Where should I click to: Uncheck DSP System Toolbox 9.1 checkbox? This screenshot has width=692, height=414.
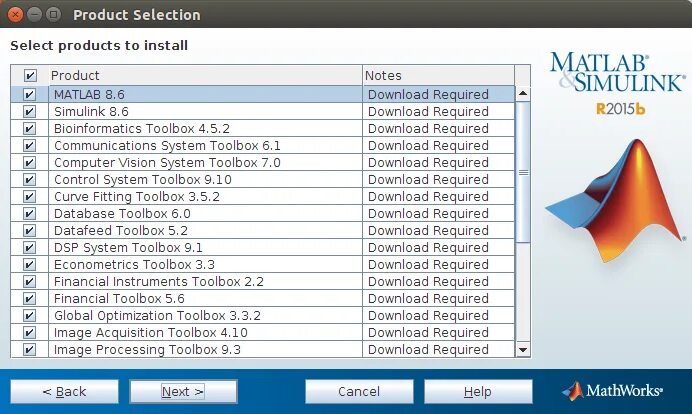pos(30,247)
